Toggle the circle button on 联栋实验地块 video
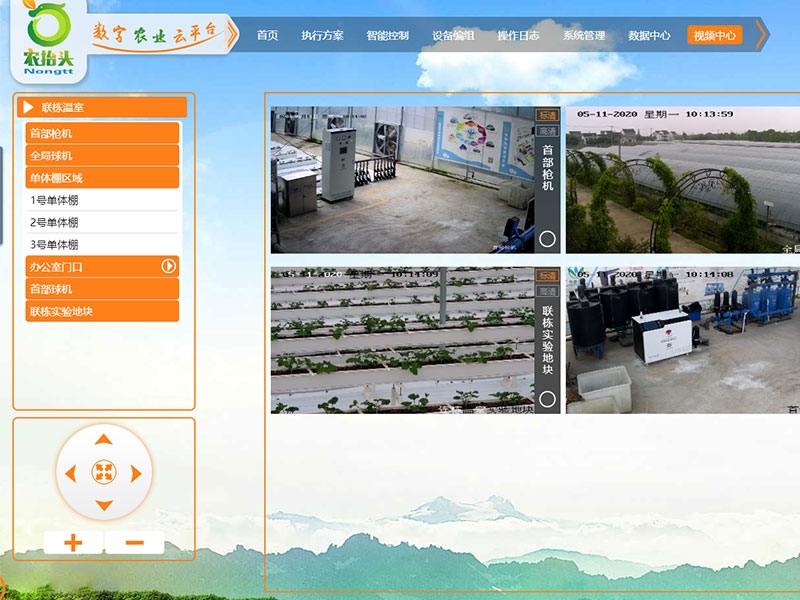 click(547, 399)
